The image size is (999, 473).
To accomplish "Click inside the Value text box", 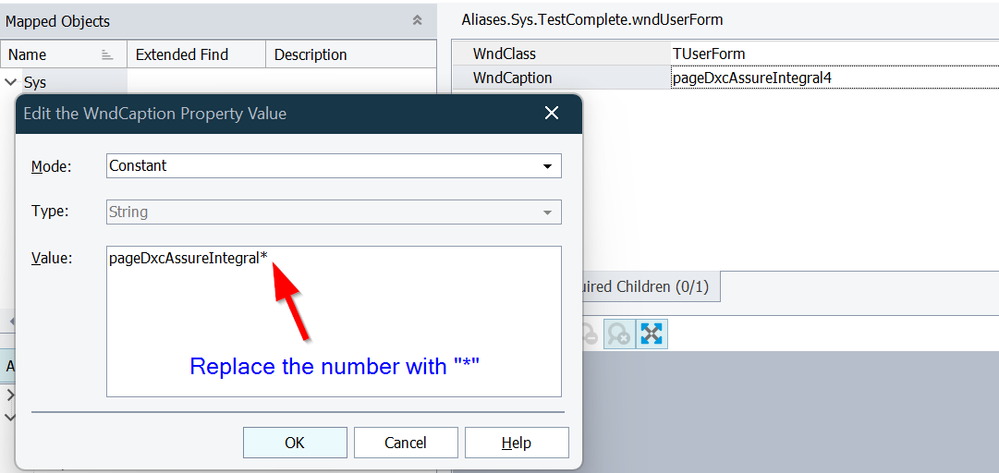I will [x=333, y=330].
